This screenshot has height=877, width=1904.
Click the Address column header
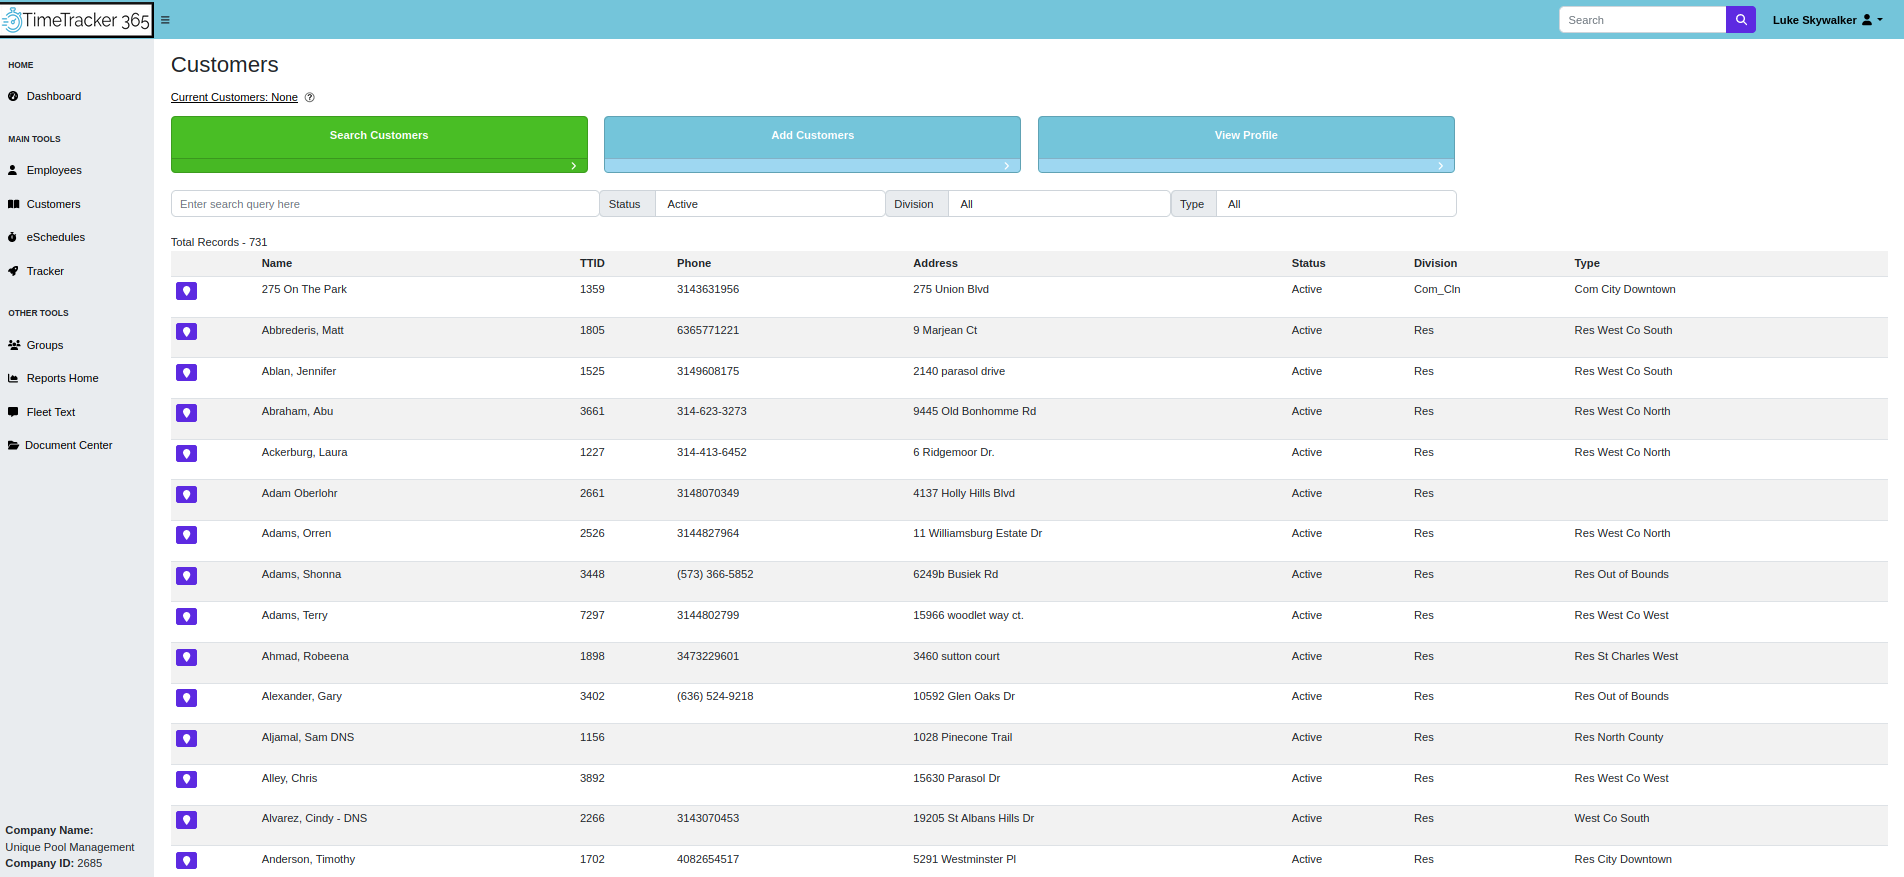point(935,263)
